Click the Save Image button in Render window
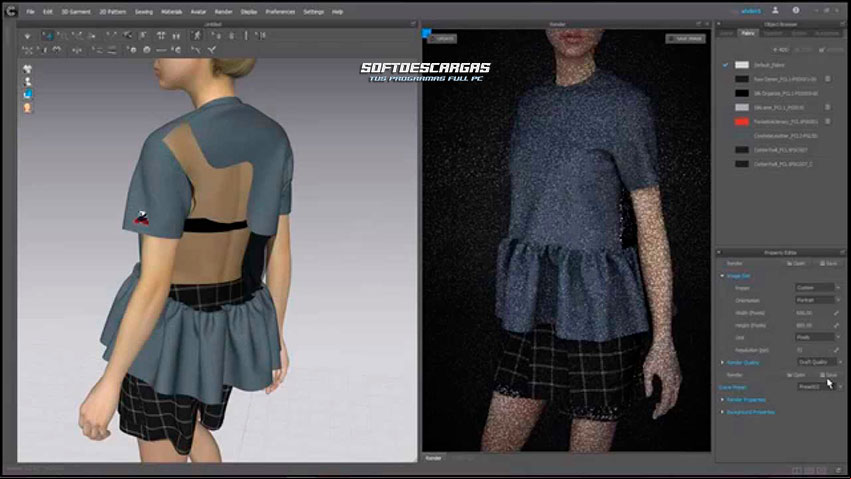 click(x=685, y=39)
